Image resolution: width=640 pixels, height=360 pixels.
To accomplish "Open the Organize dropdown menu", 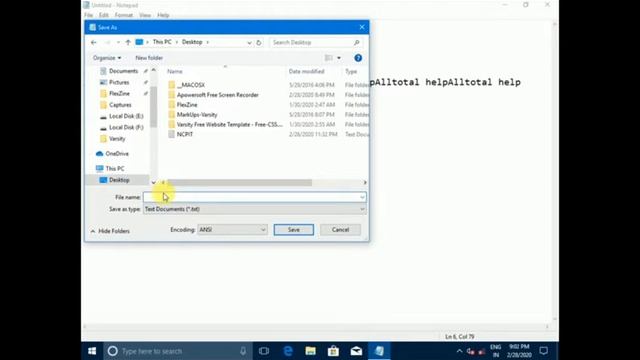I will pyautogui.click(x=107, y=58).
